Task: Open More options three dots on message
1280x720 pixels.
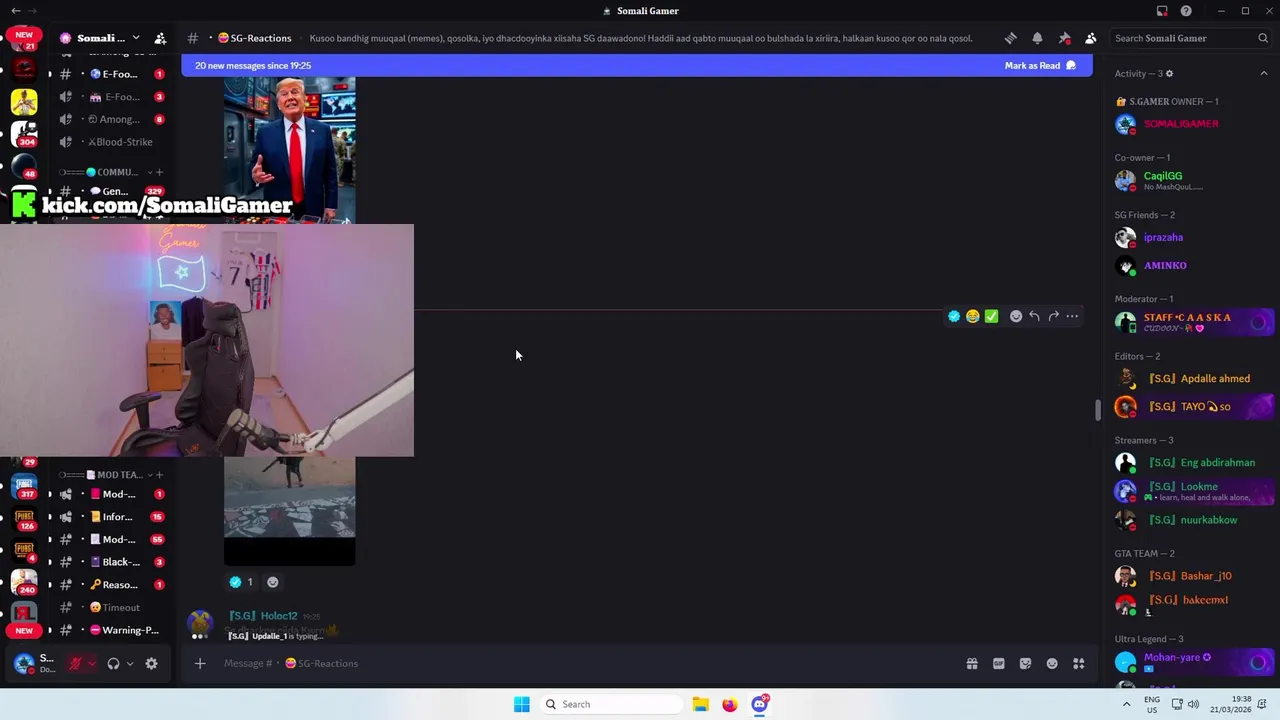Action: tap(1072, 316)
